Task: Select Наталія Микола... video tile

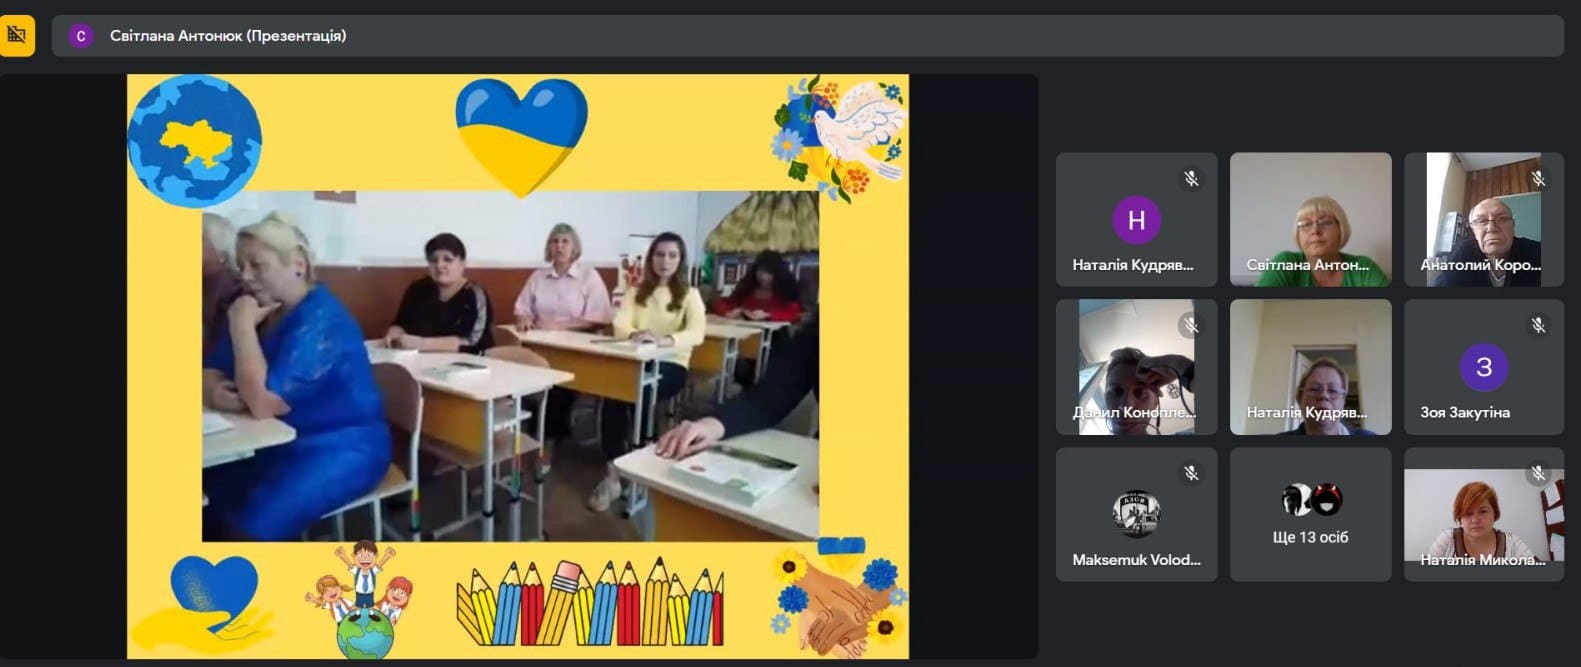Action: pyautogui.click(x=1484, y=514)
